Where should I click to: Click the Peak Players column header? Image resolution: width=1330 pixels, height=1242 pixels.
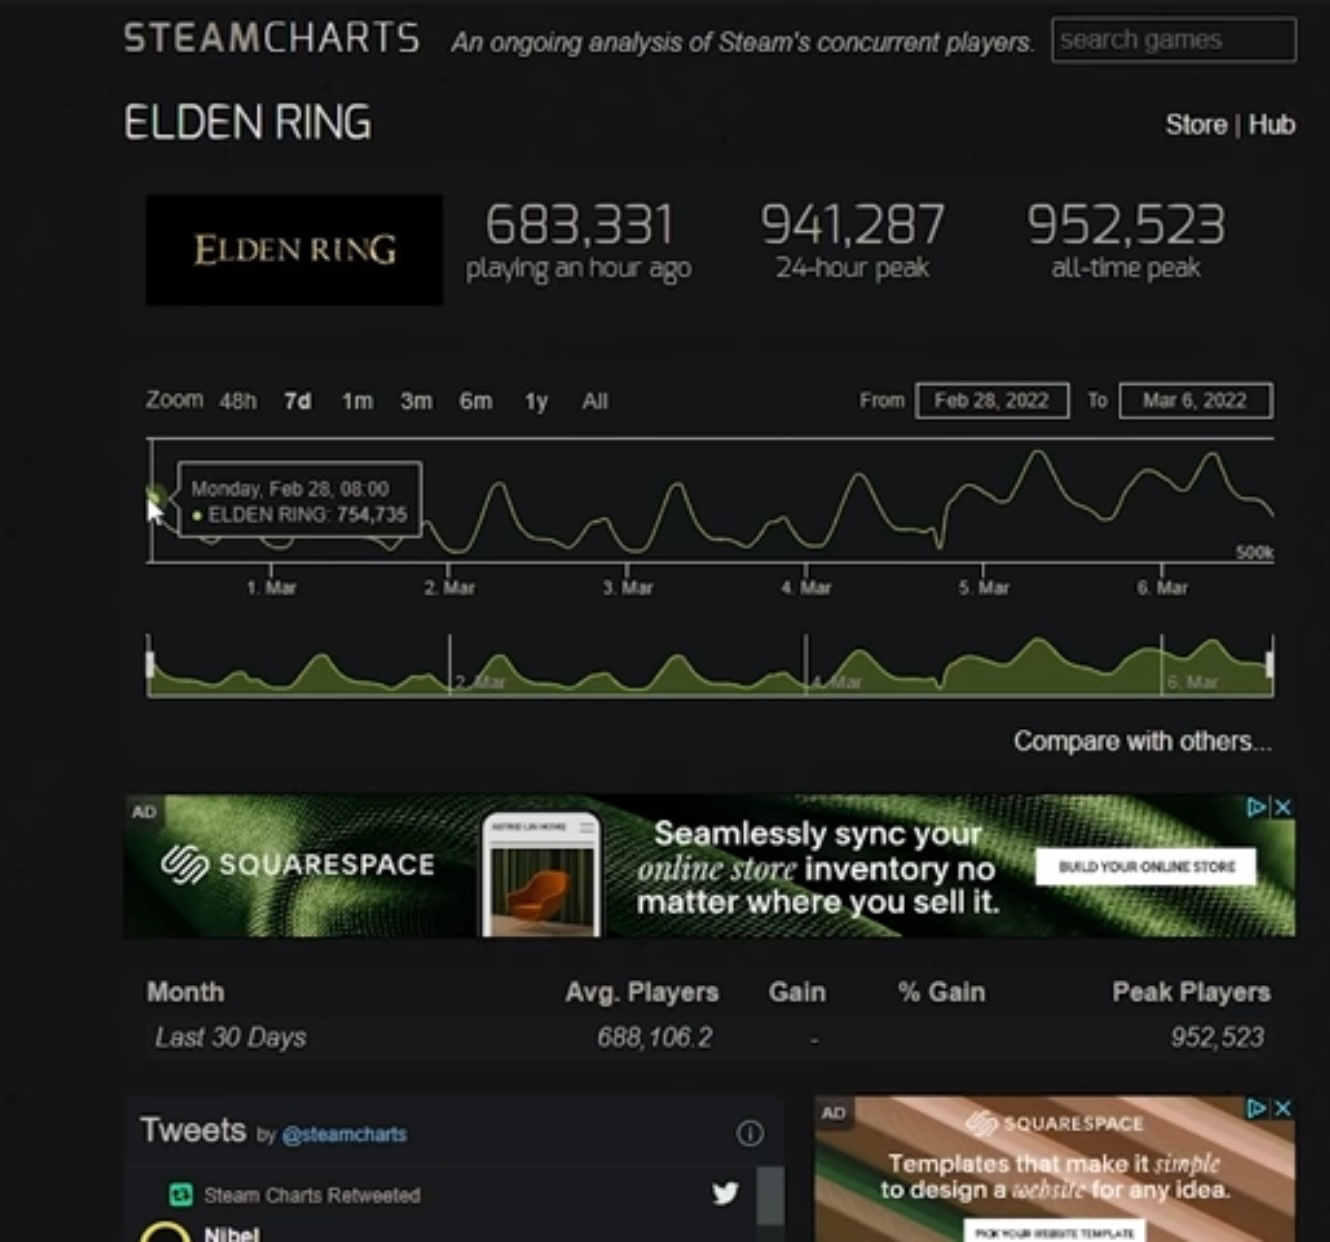click(1191, 992)
